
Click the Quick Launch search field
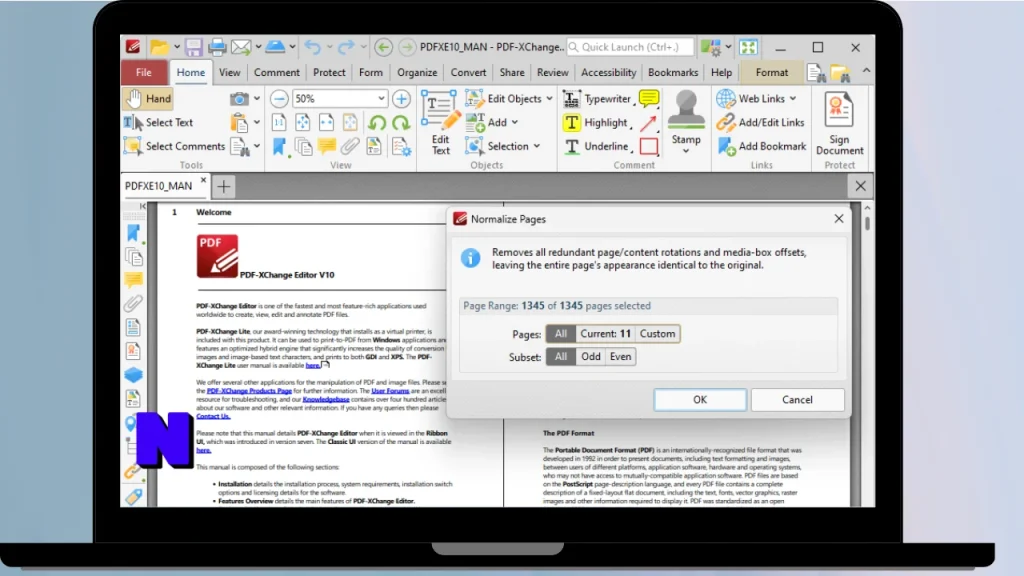(x=630, y=47)
